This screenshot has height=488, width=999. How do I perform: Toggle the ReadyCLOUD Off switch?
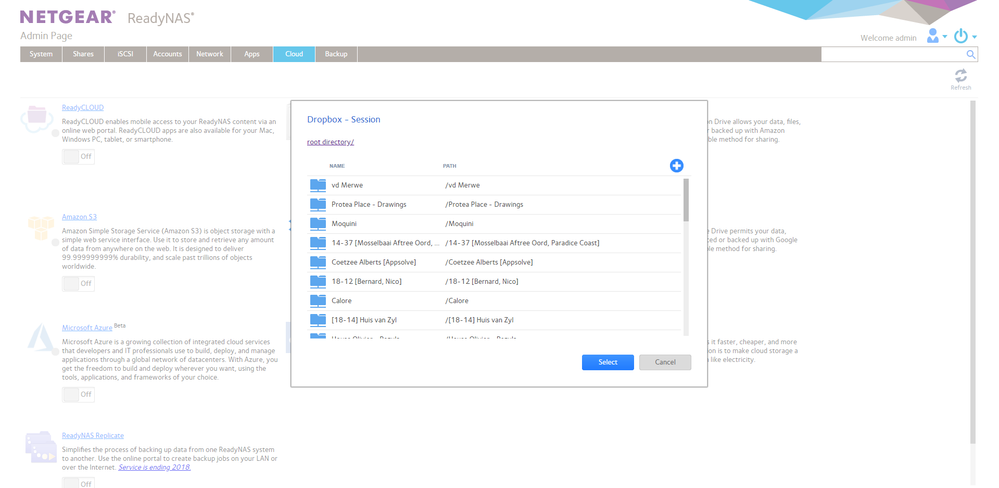coord(78,157)
